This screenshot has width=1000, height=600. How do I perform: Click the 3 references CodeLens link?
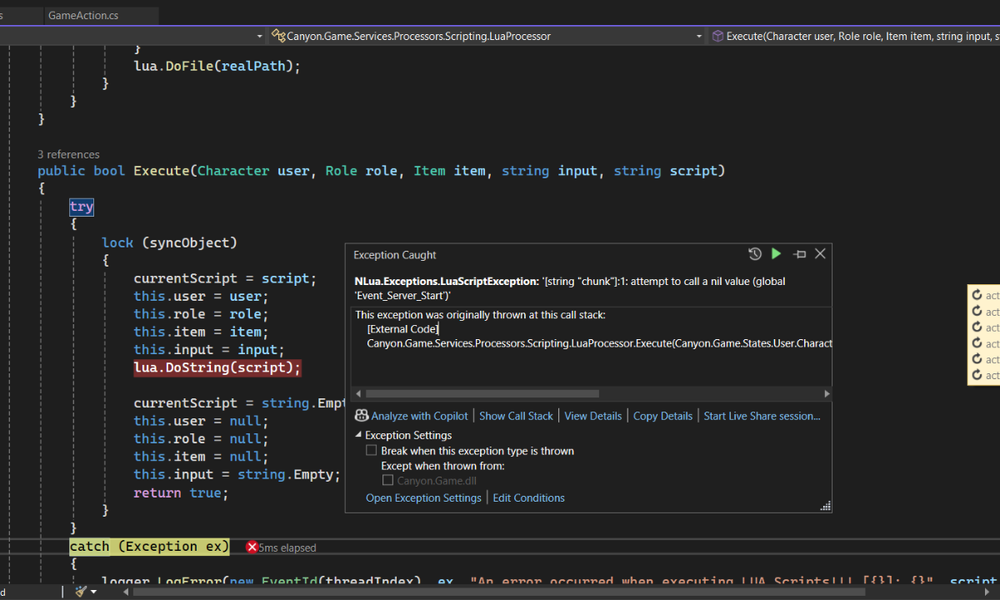coord(68,154)
